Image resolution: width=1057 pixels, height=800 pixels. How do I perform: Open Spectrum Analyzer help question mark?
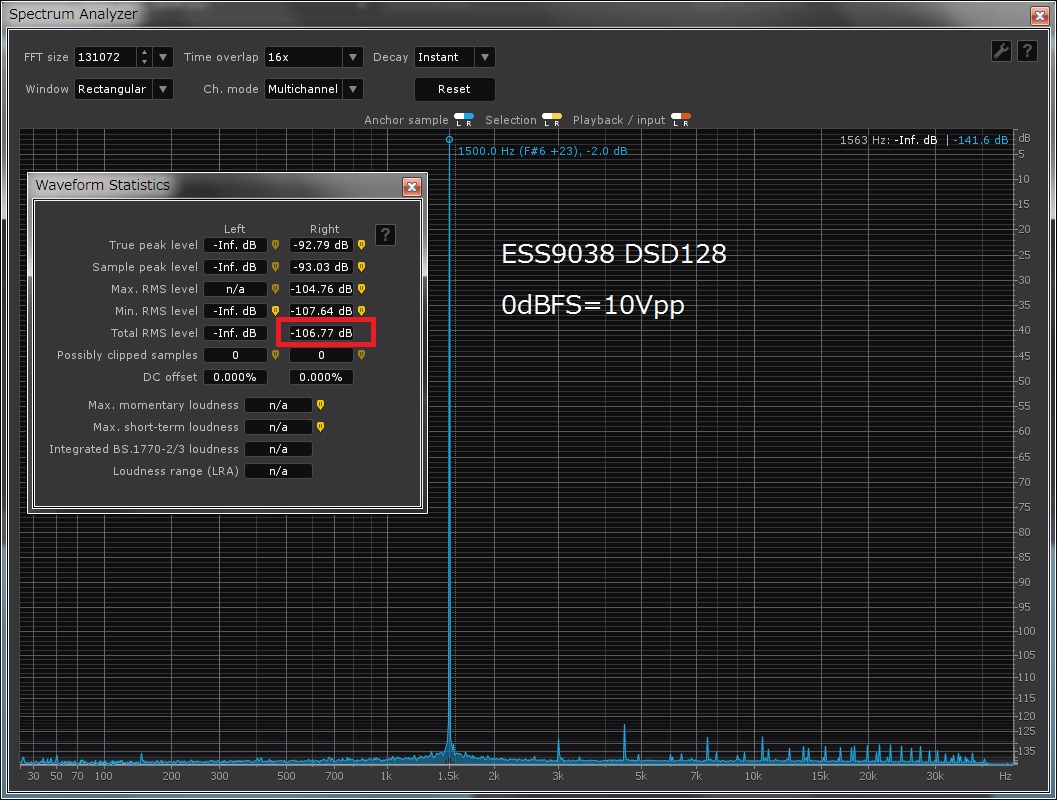click(x=1027, y=51)
